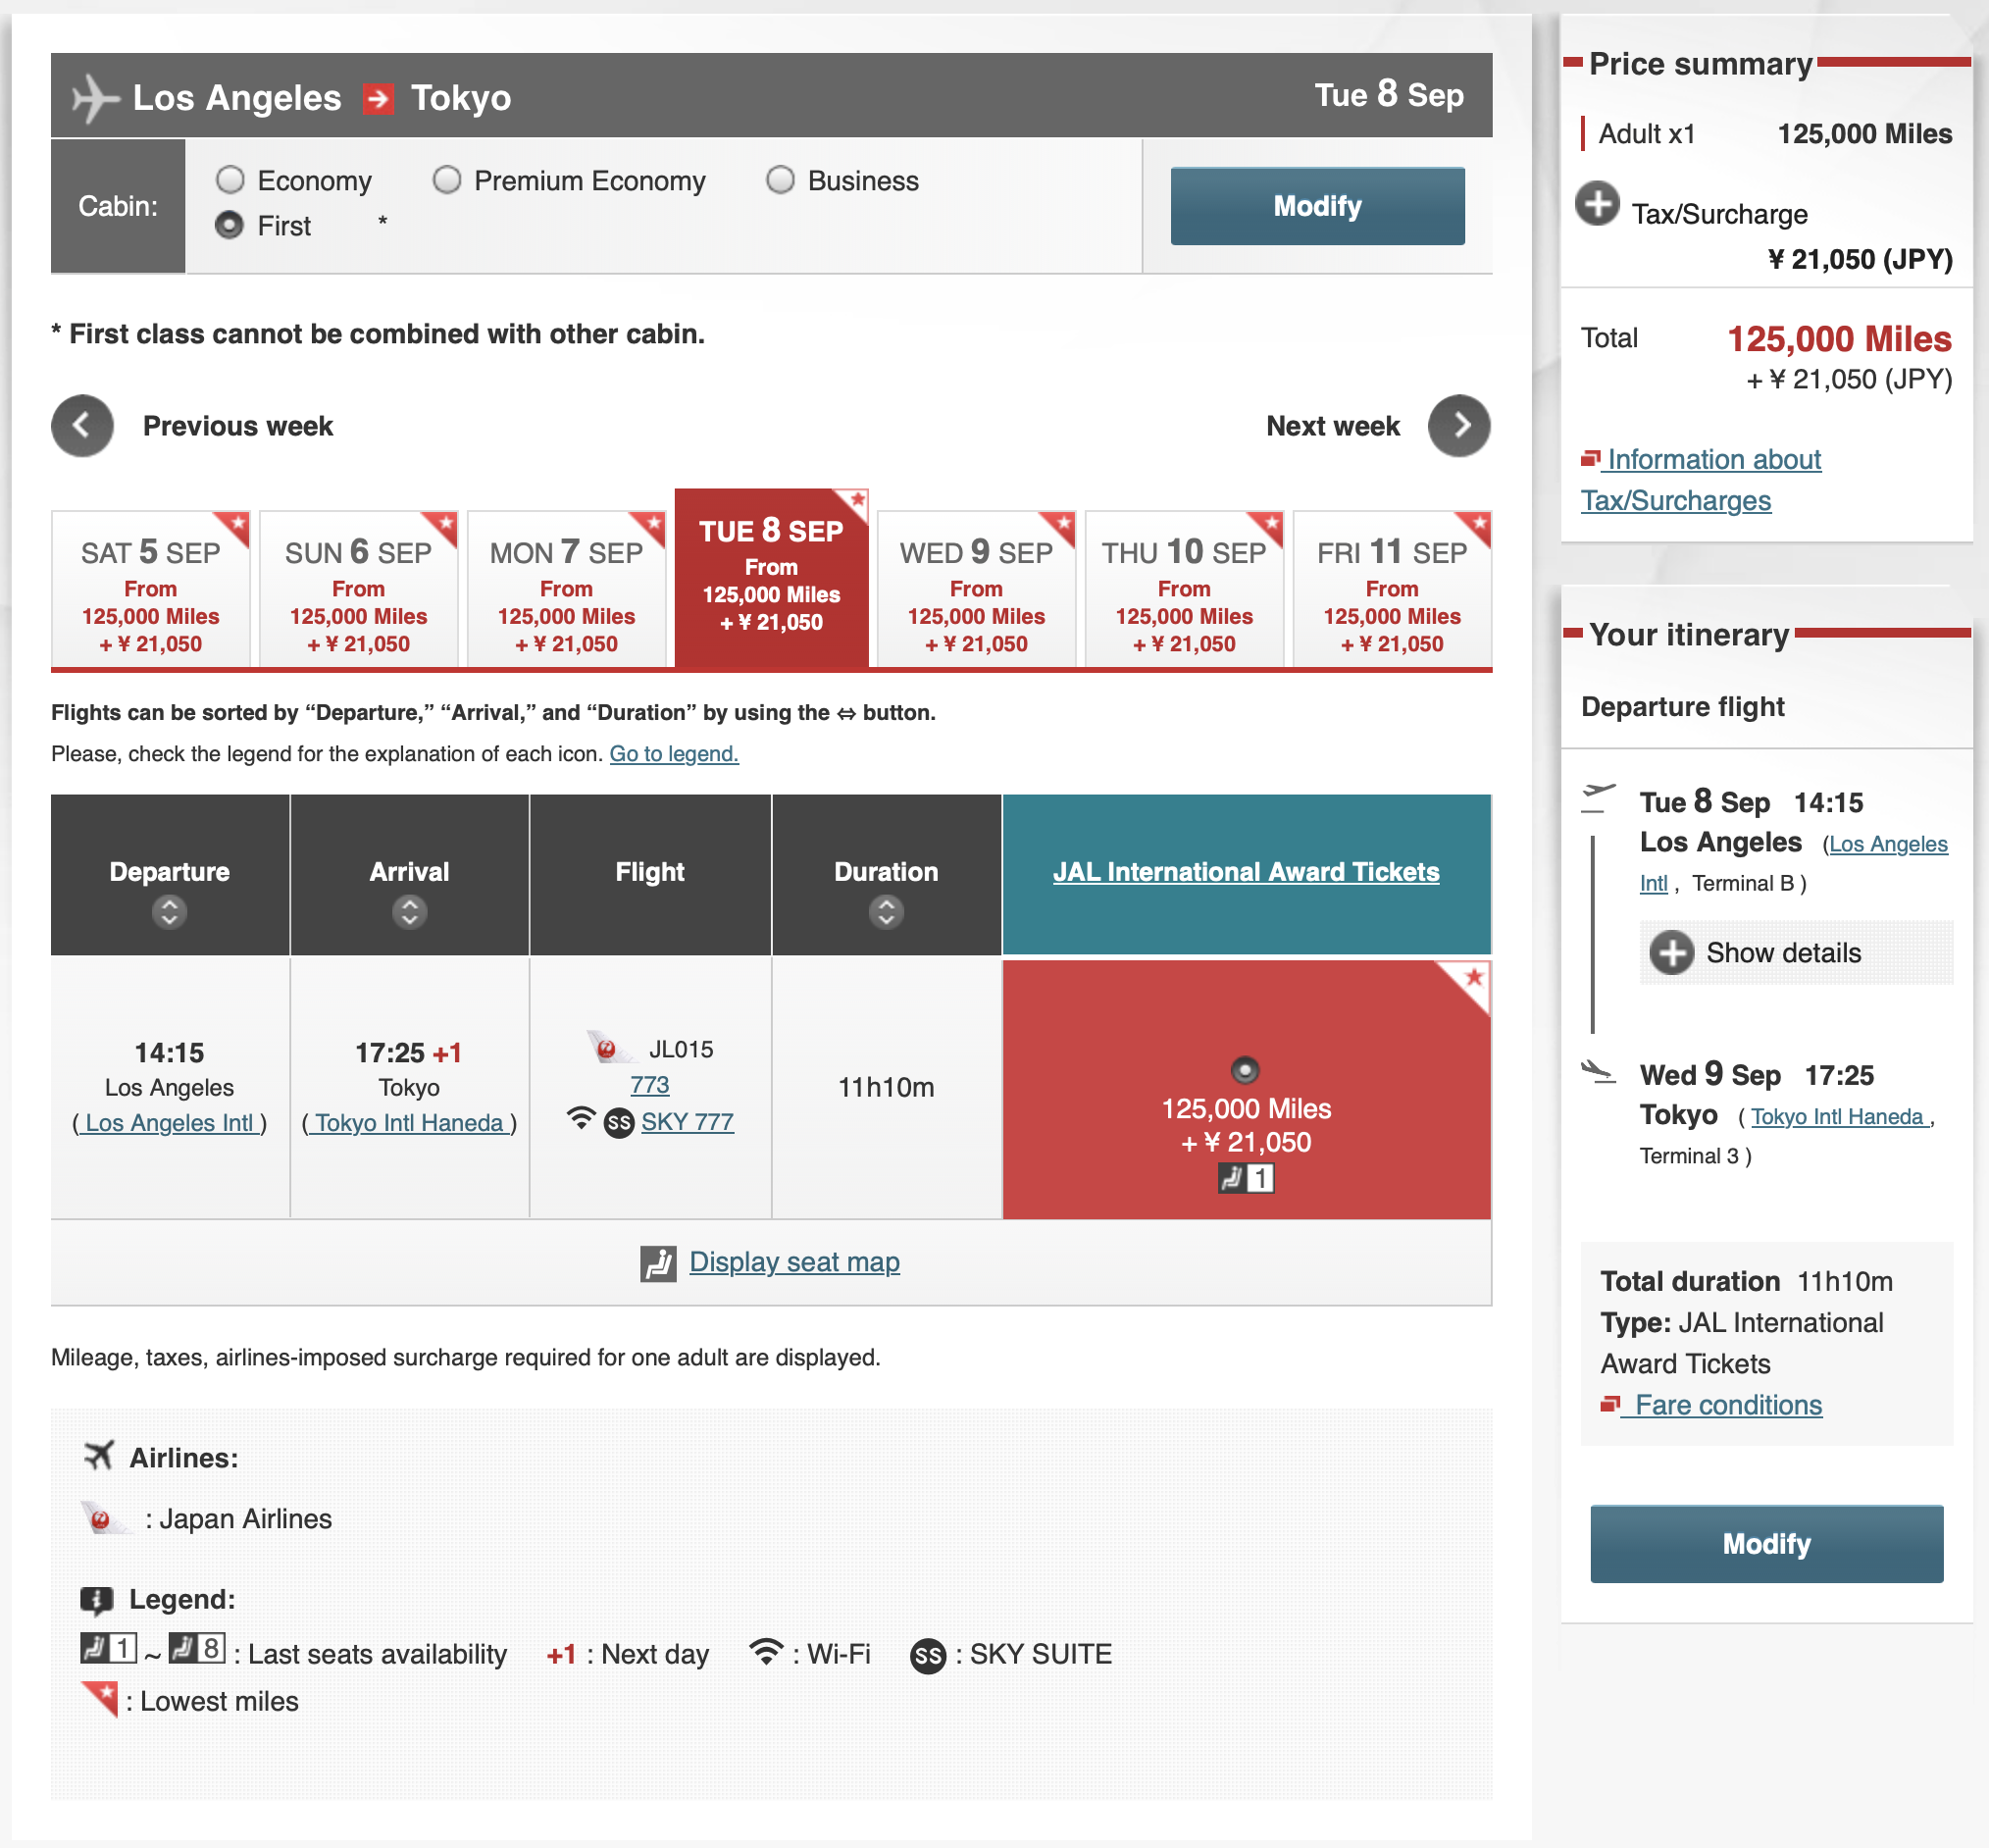Open the 773 aircraft type link
The height and width of the screenshot is (1848, 1989).
tap(650, 1085)
